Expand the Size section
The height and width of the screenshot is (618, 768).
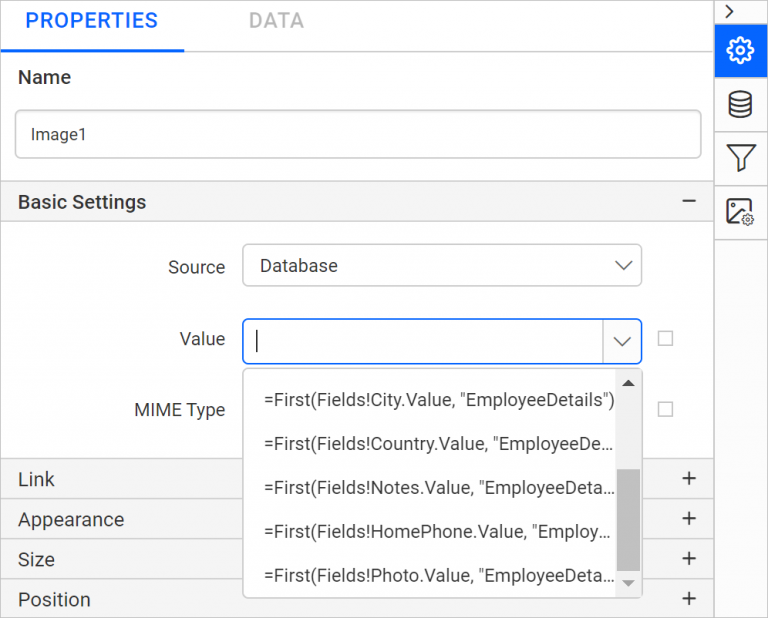pos(689,559)
